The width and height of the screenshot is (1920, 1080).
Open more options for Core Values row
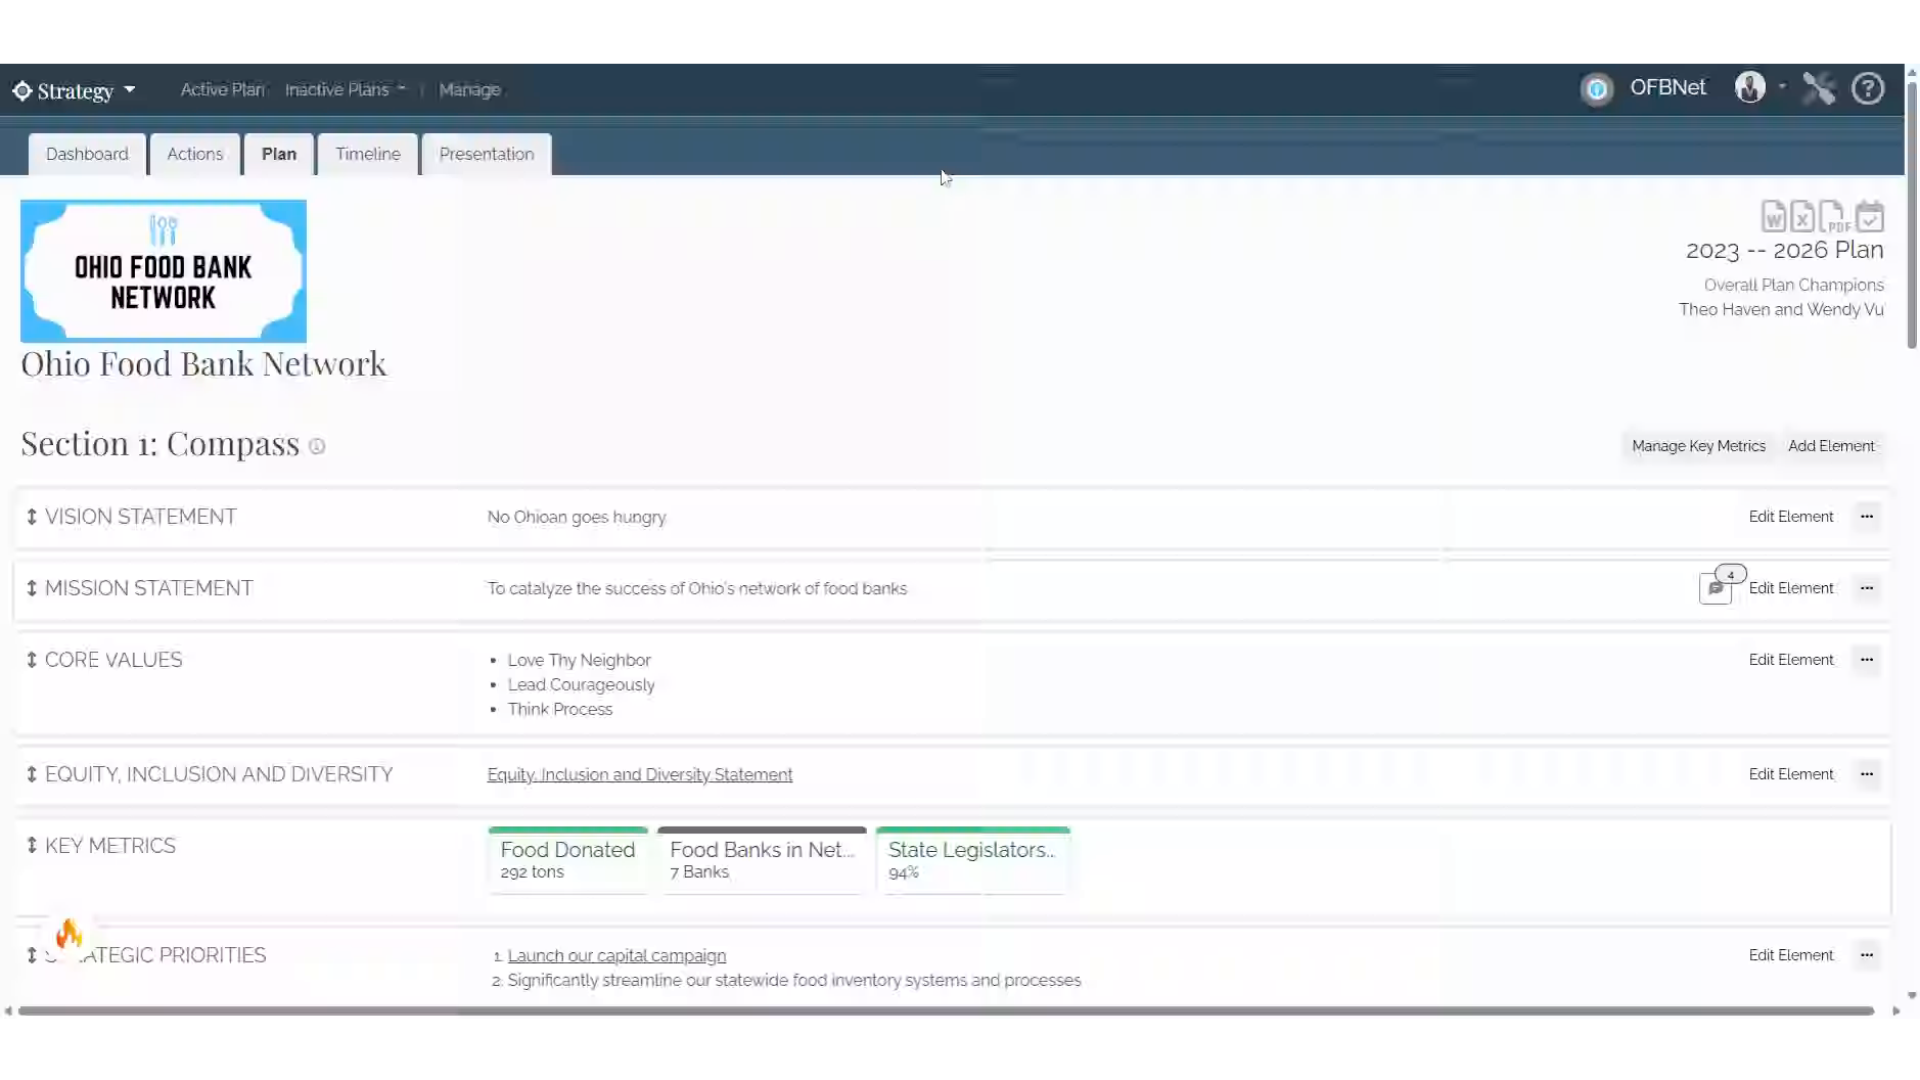(1867, 660)
